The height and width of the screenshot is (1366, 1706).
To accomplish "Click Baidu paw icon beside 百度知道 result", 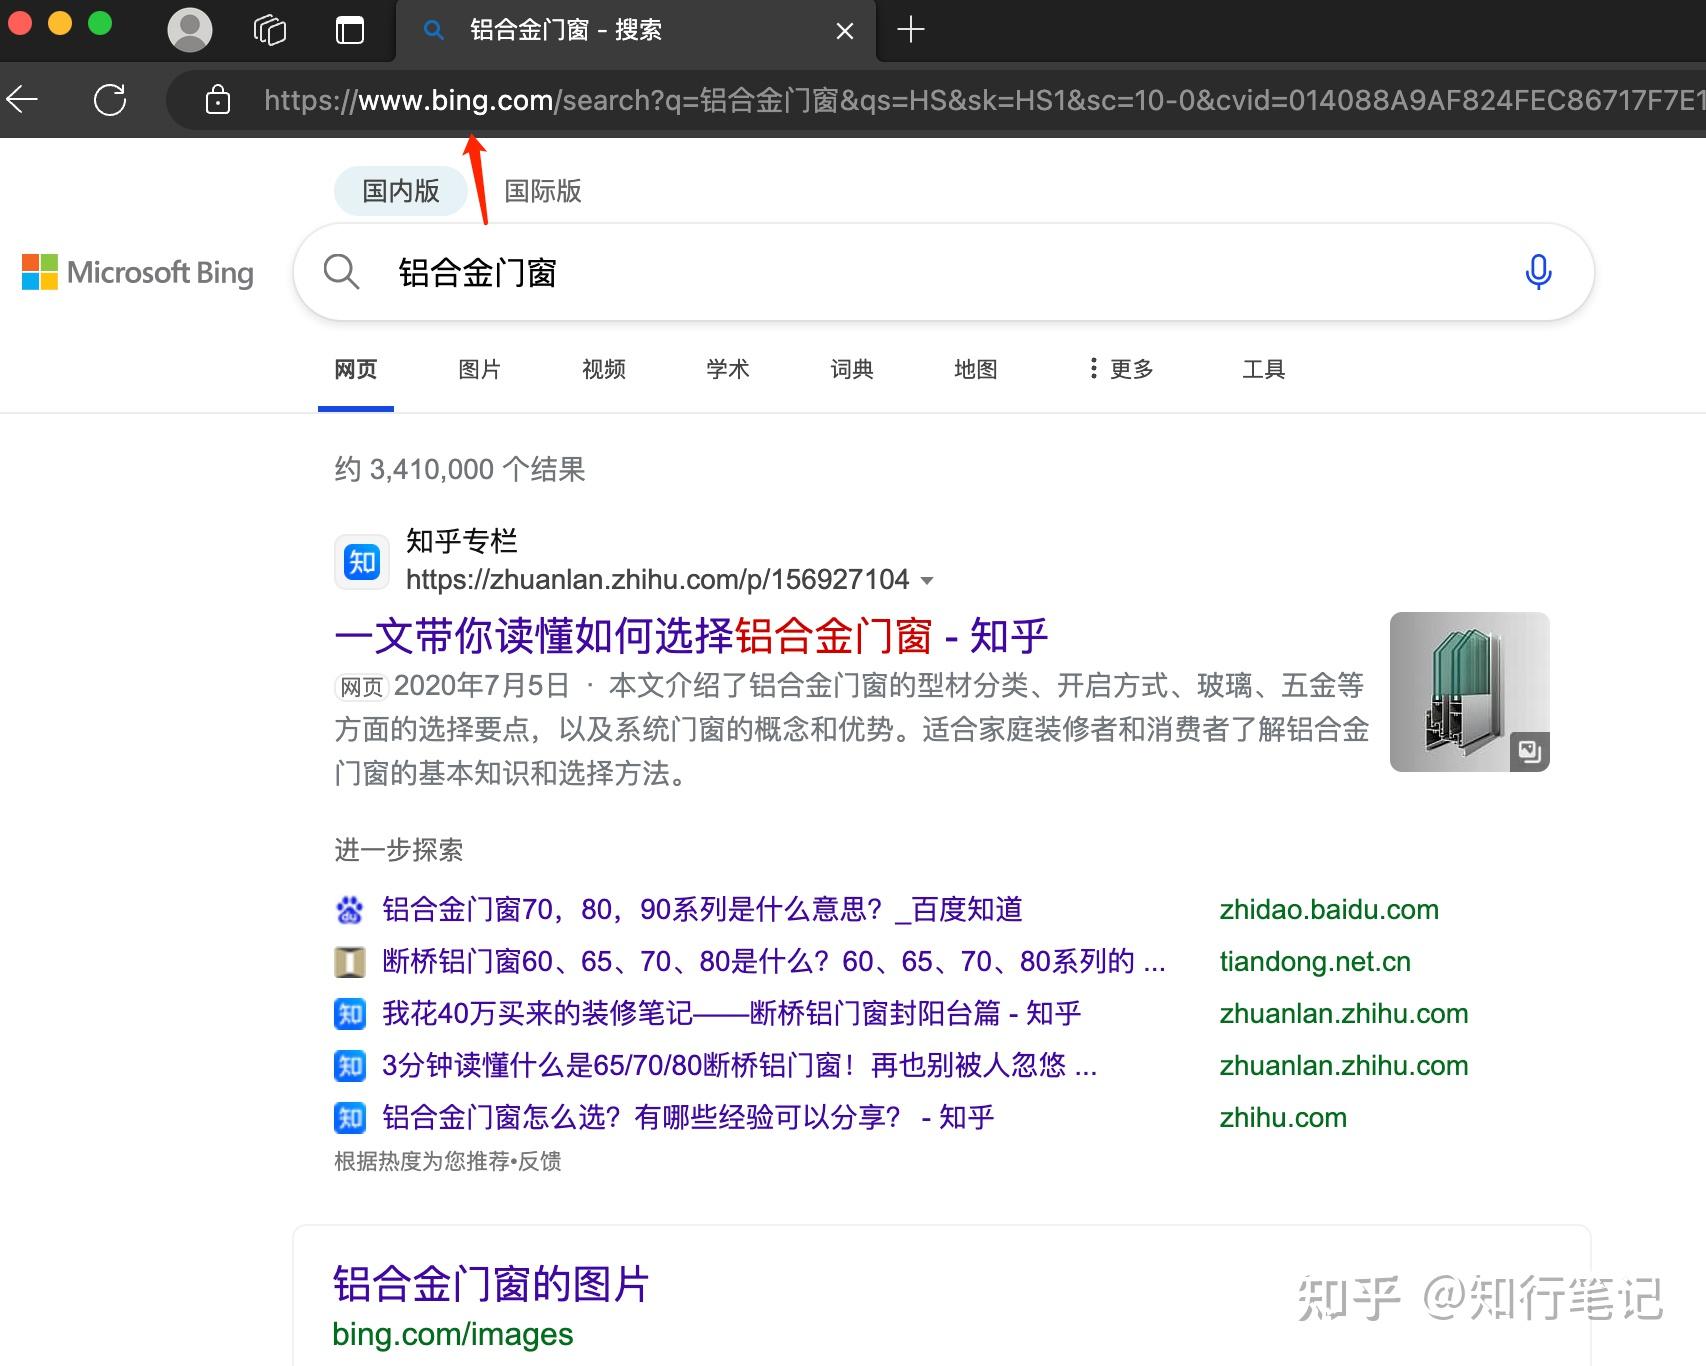I will pyautogui.click(x=350, y=910).
